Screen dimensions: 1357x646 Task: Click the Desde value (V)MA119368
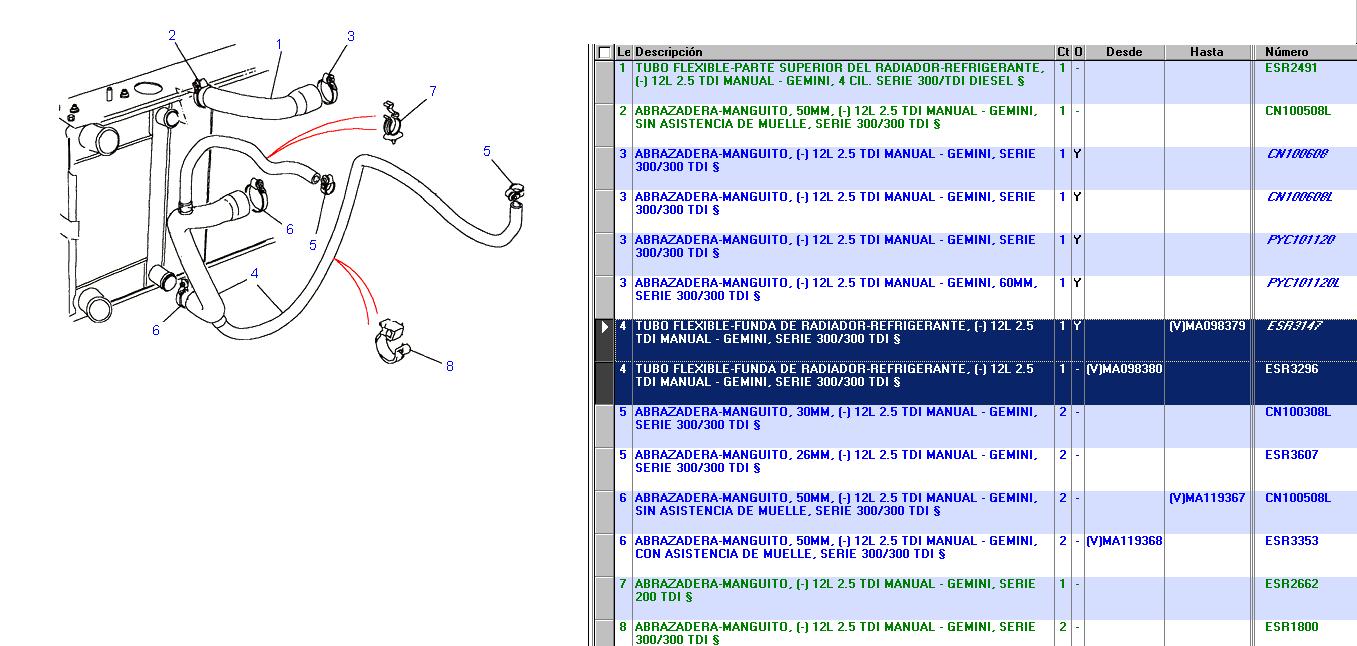[x=1124, y=541]
